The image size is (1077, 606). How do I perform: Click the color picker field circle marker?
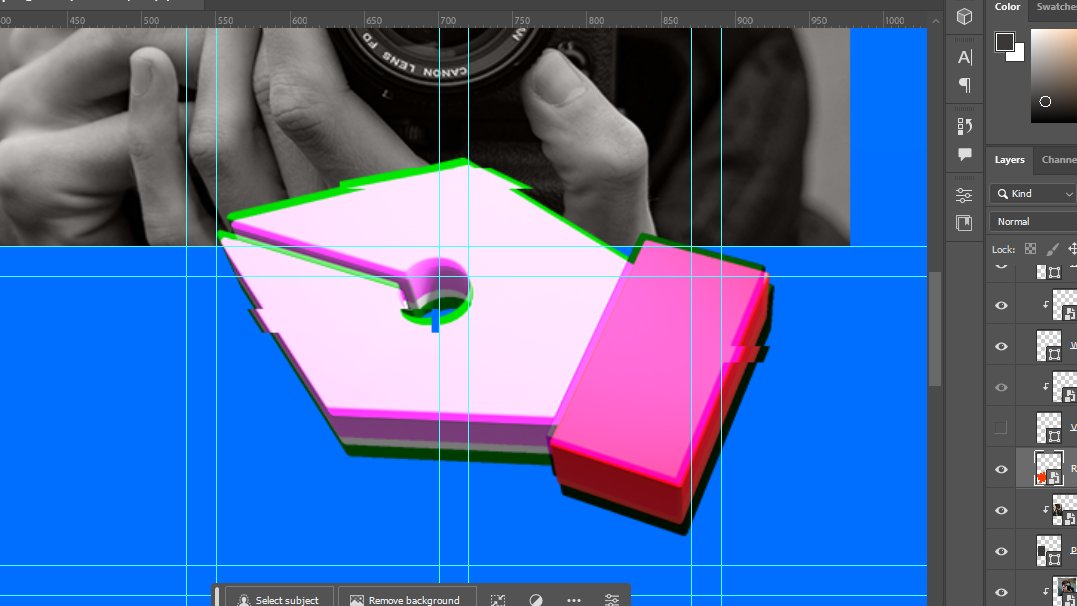tap(1045, 102)
